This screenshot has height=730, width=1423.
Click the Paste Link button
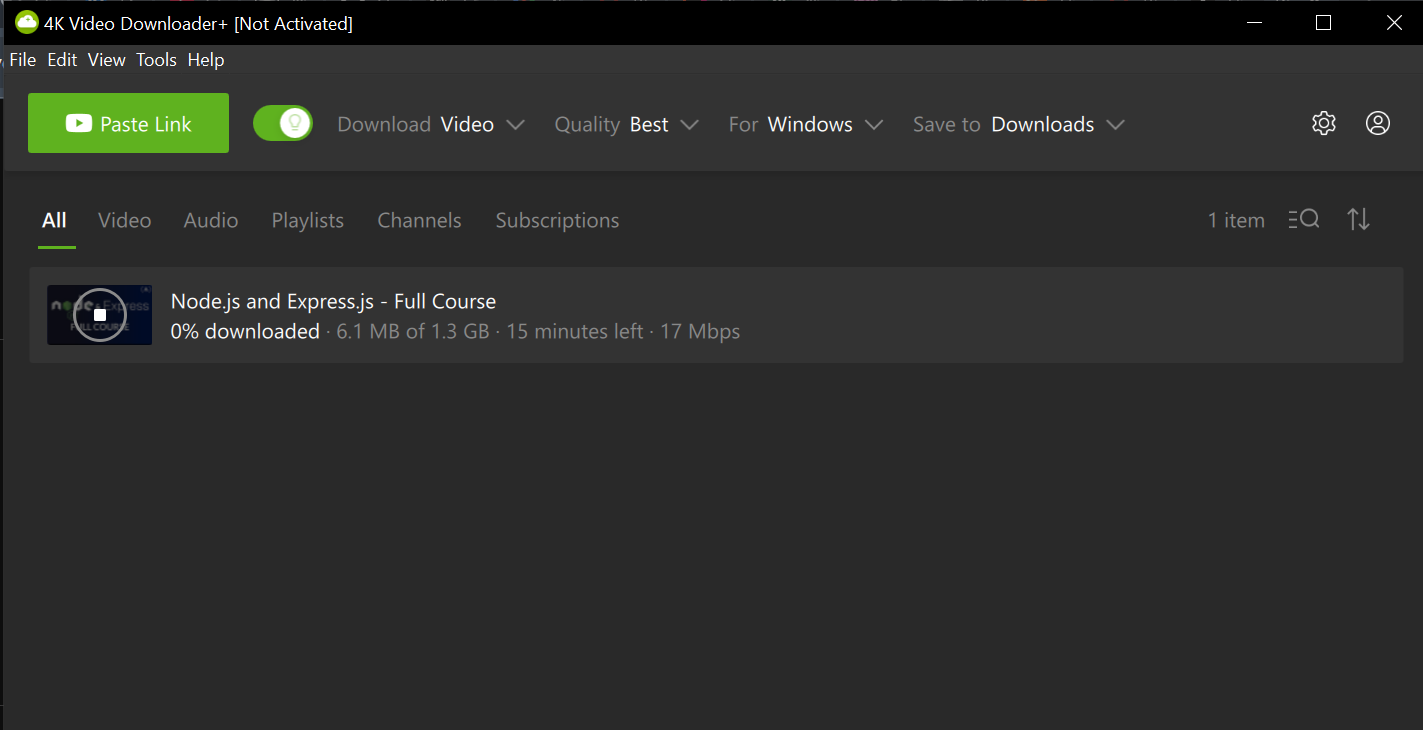pyautogui.click(x=128, y=123)
